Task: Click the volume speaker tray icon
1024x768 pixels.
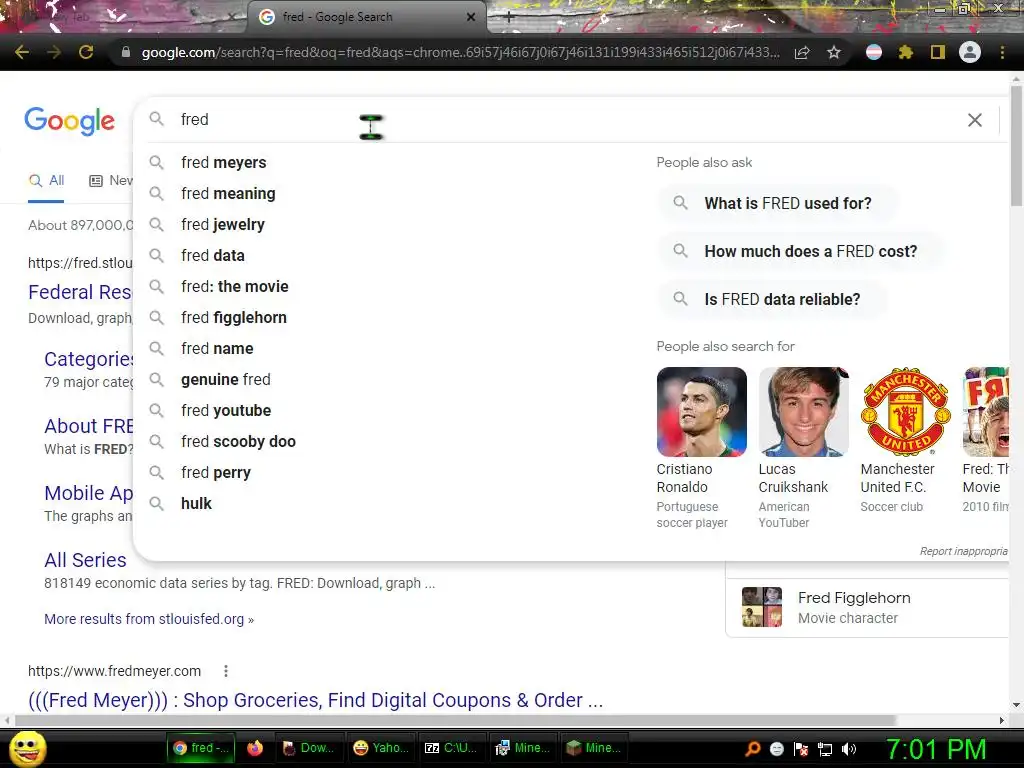Action: coord(849,749)
